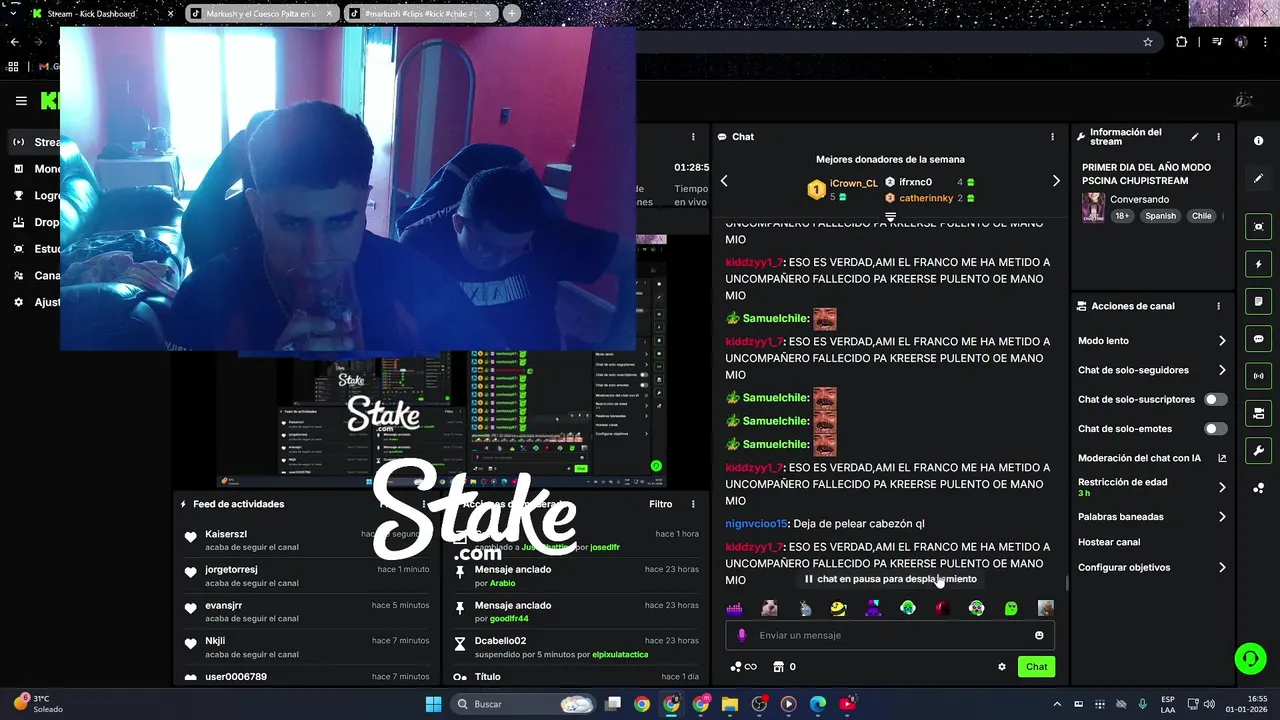Image resolution: width=1280 pixels, height=720 pixels.
Task: Open the Kick sidebar hamburger menu
Action: 21,101
